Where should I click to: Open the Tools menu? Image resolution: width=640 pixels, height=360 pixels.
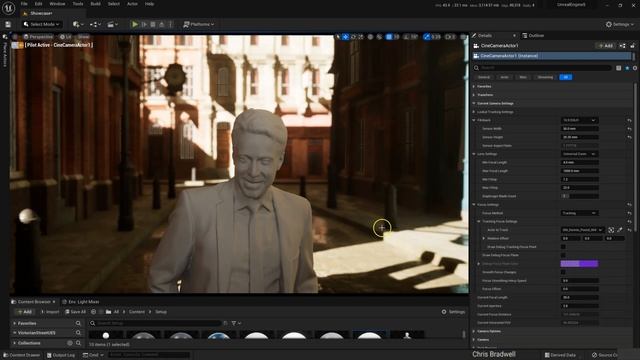click(78, 4)
